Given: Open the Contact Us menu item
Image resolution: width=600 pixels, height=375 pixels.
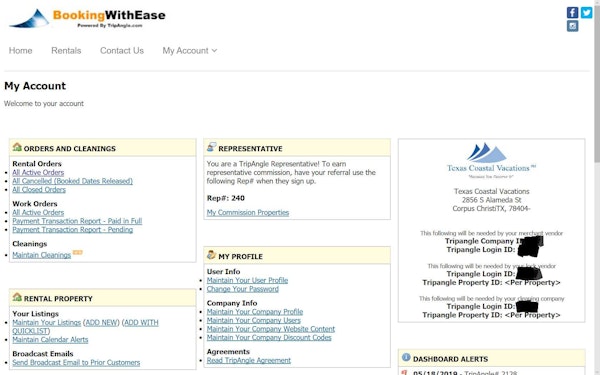Looking at the screenshot, I should [122, 51].
